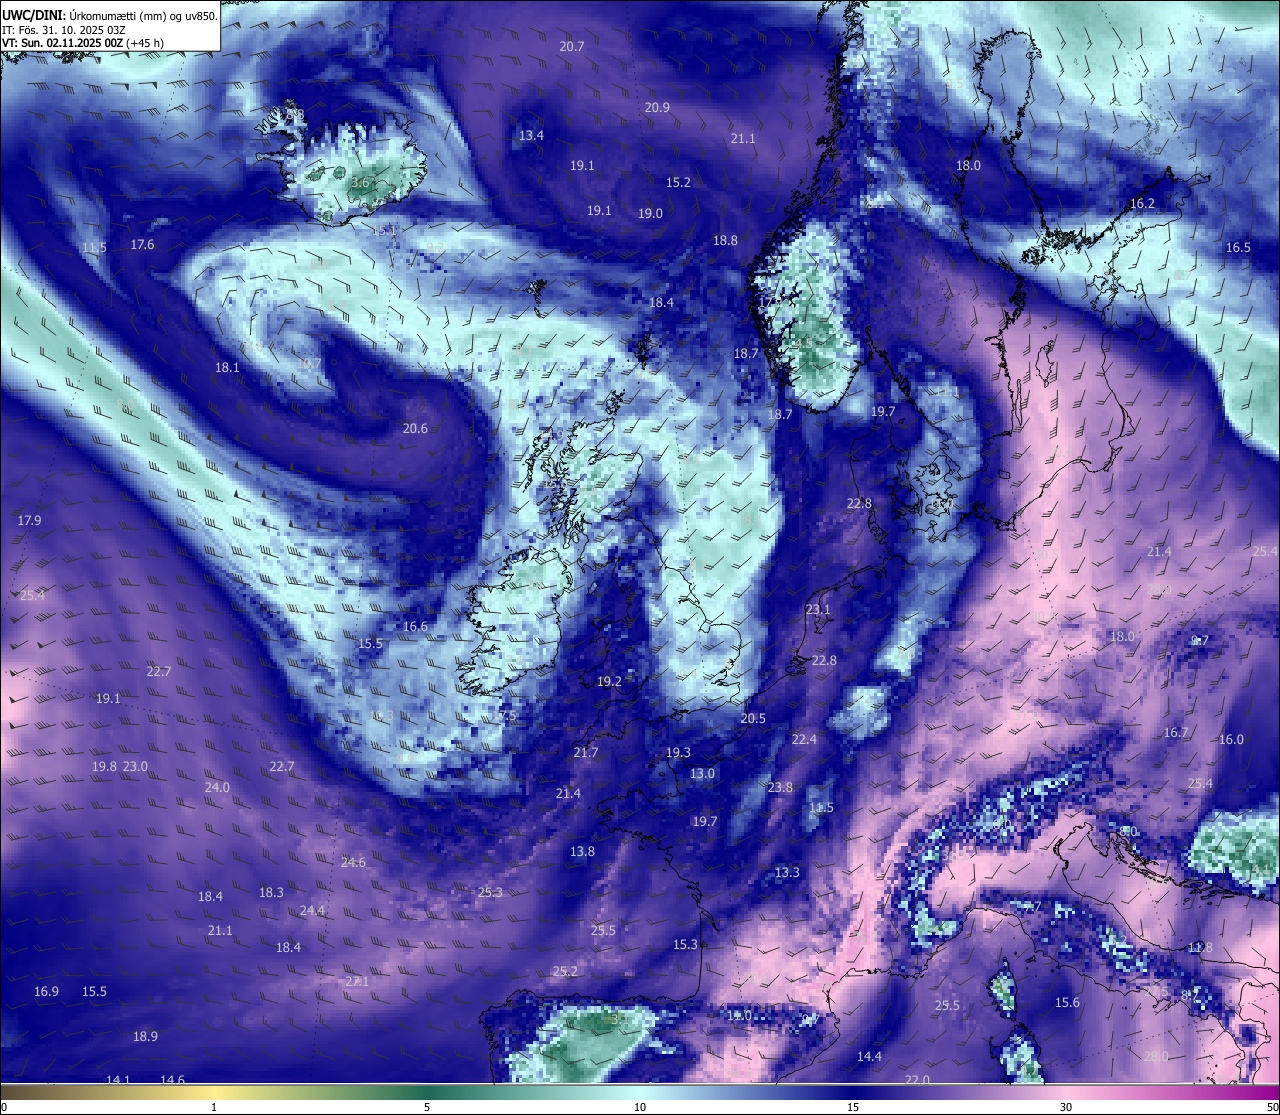Click the 13.4 value label
Screen dimensions: 1280x1115
tap(531, 136)
